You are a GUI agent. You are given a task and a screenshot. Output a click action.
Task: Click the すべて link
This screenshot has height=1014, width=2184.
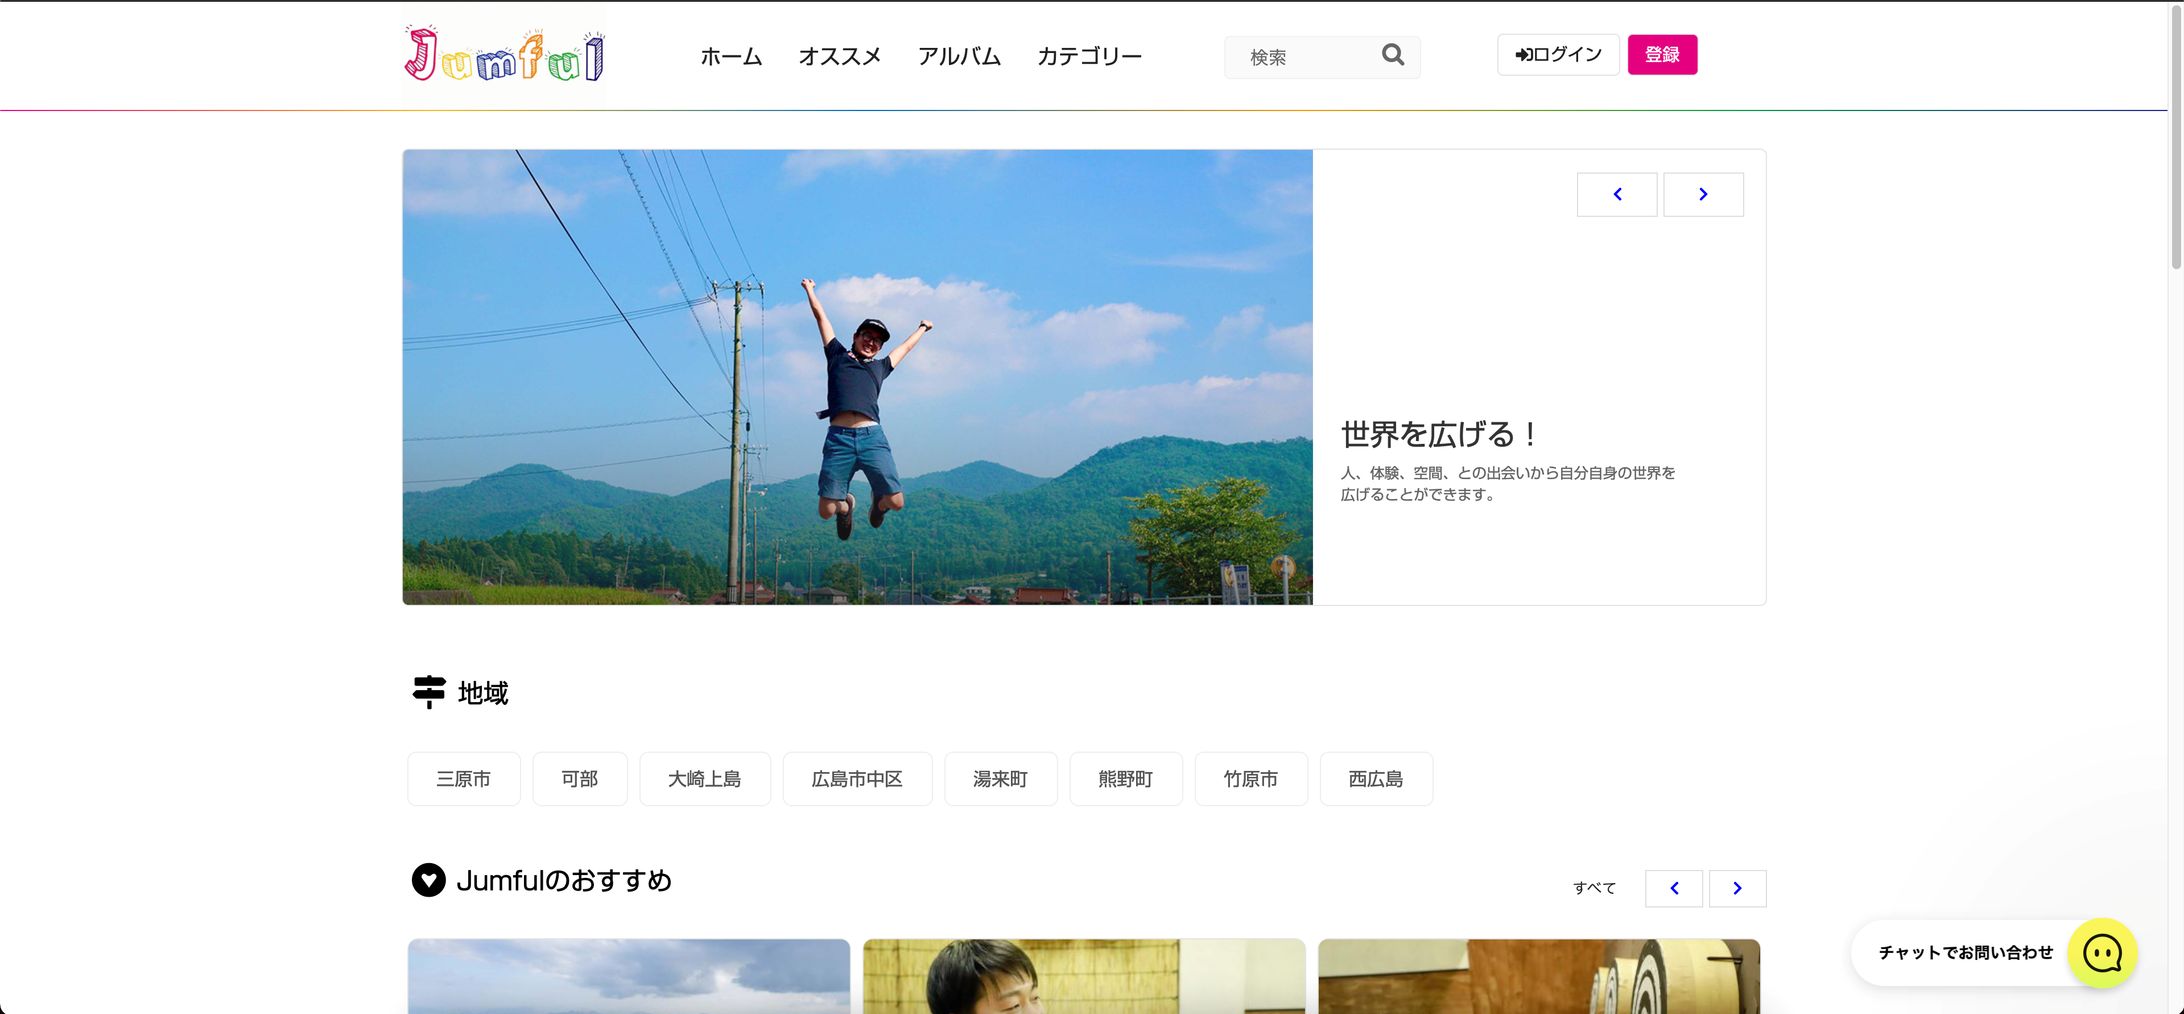coord(1594,888)
